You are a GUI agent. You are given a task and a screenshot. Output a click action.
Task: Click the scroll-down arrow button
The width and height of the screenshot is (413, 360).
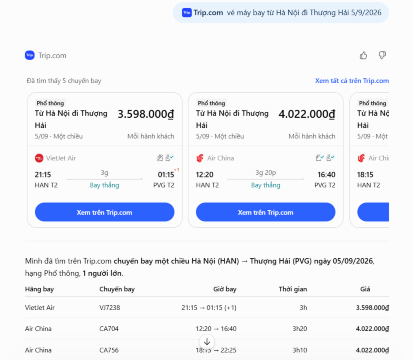pyautogui.click(x=207, y=342)
